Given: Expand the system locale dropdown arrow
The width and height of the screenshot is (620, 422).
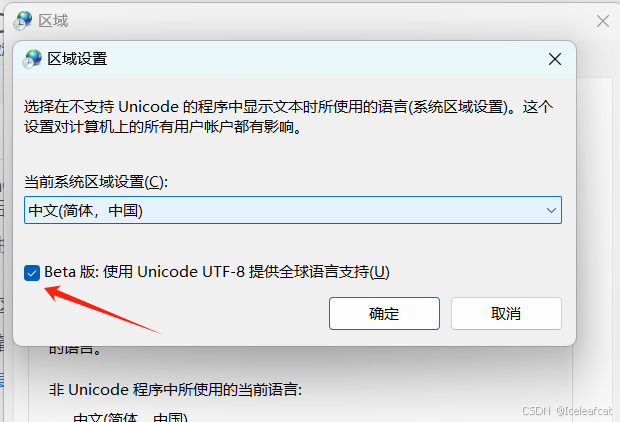Looking at the screenshot, I should pyautogui.click(x=551, y=210).
